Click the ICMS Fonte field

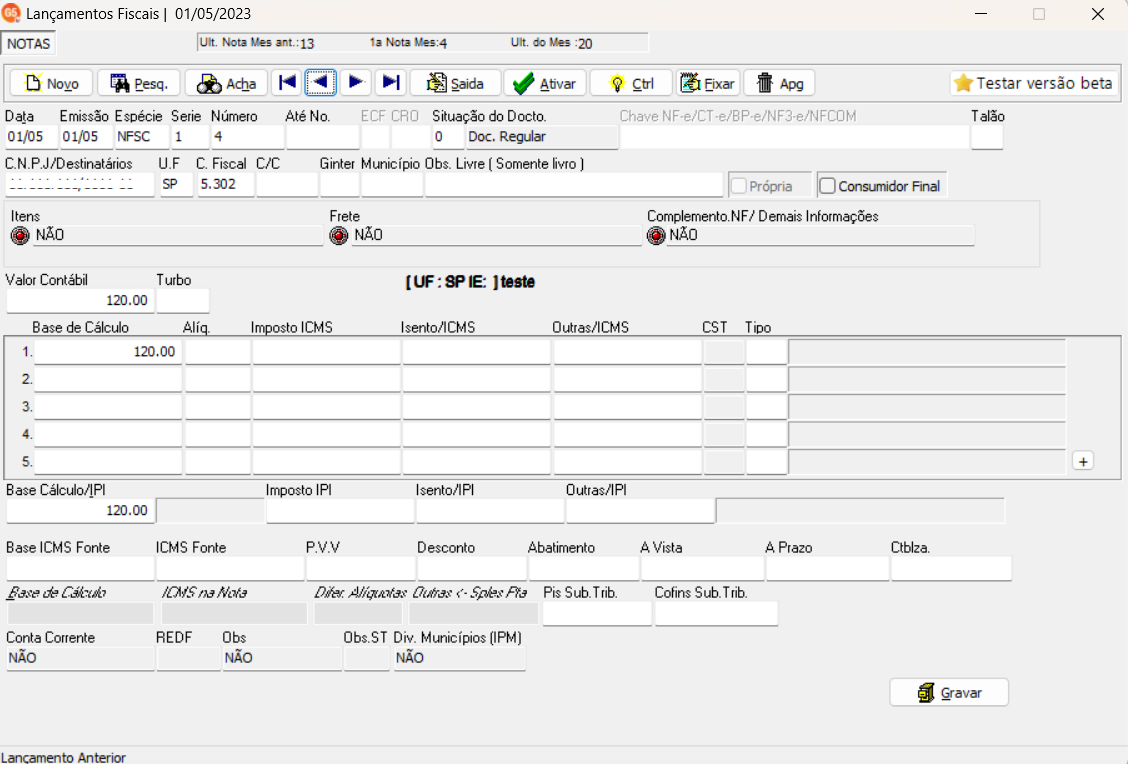coord(230,568)
